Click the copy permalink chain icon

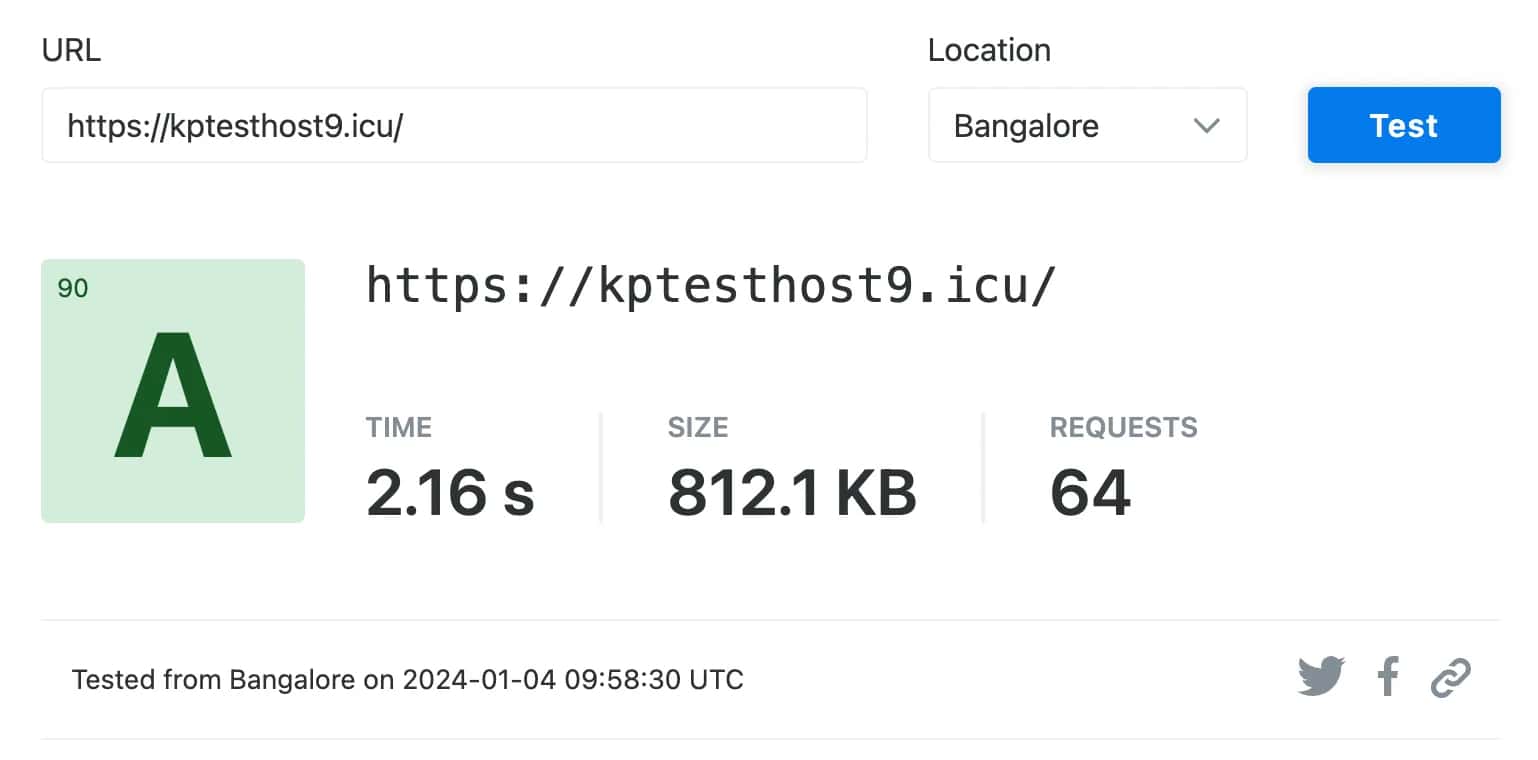click(x=1450, y=677)
